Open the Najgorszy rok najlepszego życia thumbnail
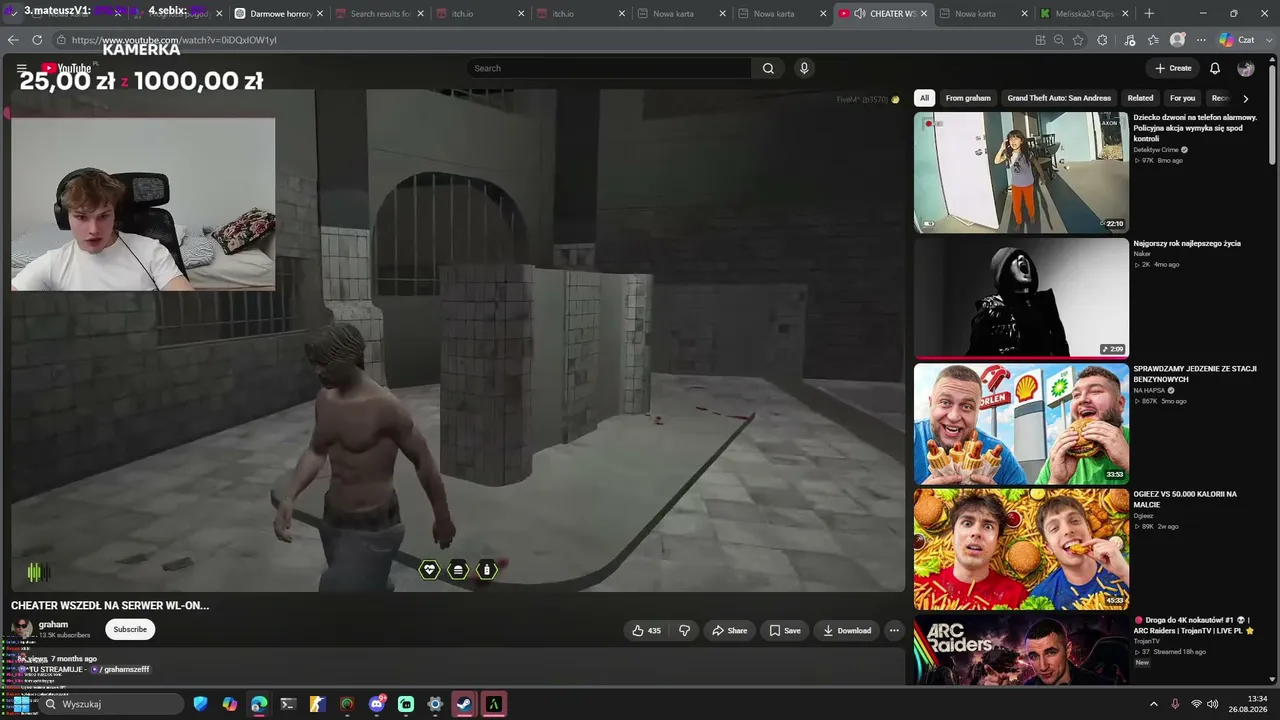 (x=1021, y=298)
